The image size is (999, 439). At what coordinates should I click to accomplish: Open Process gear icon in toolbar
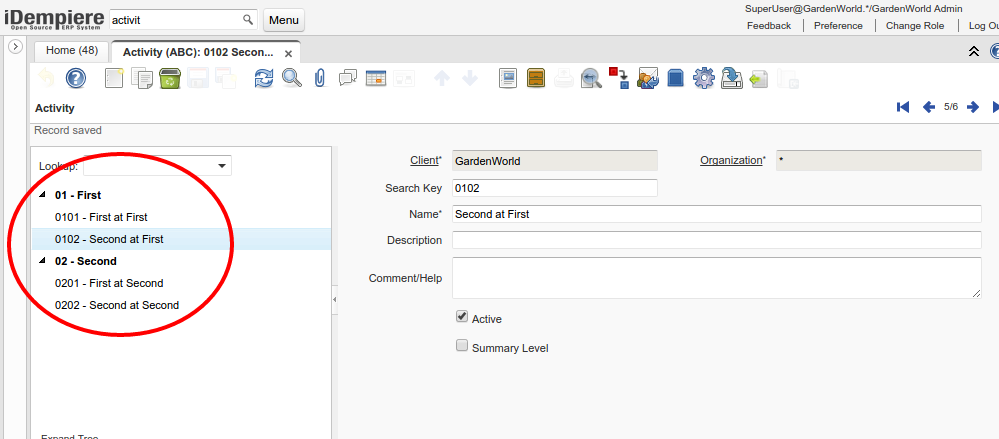[x=703, y=78]
